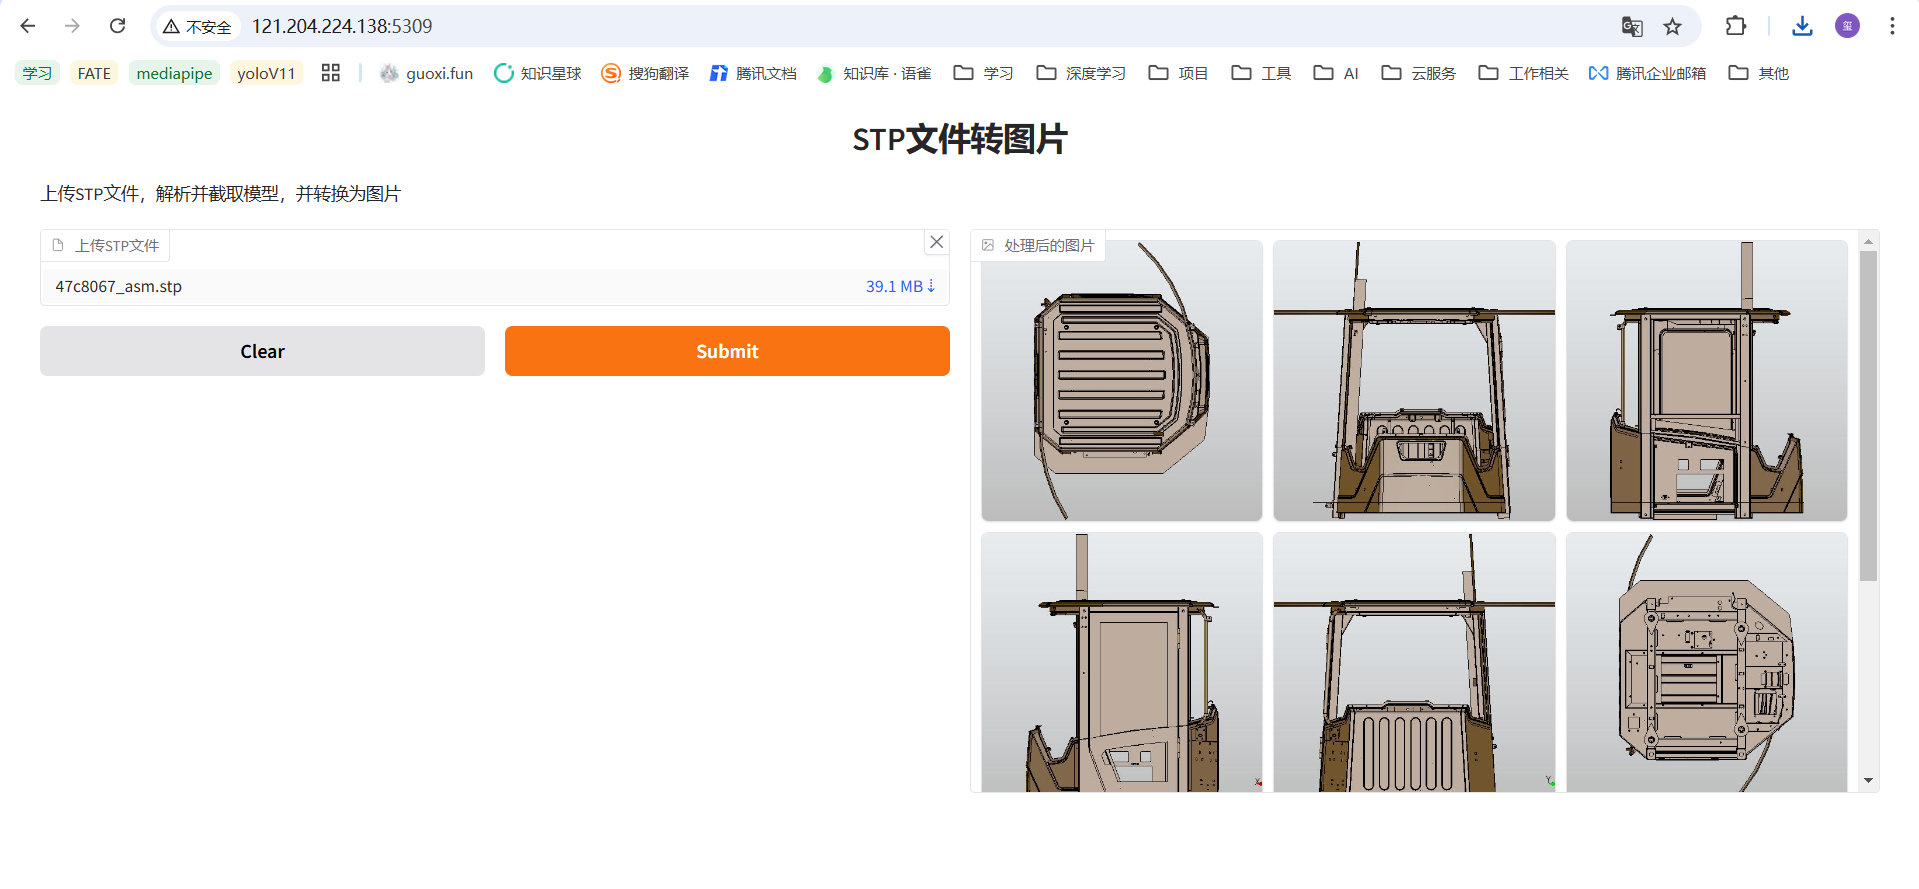Open the yoloV11 bookmark
Screen dimensions: 1919x889
pos(266,73)
